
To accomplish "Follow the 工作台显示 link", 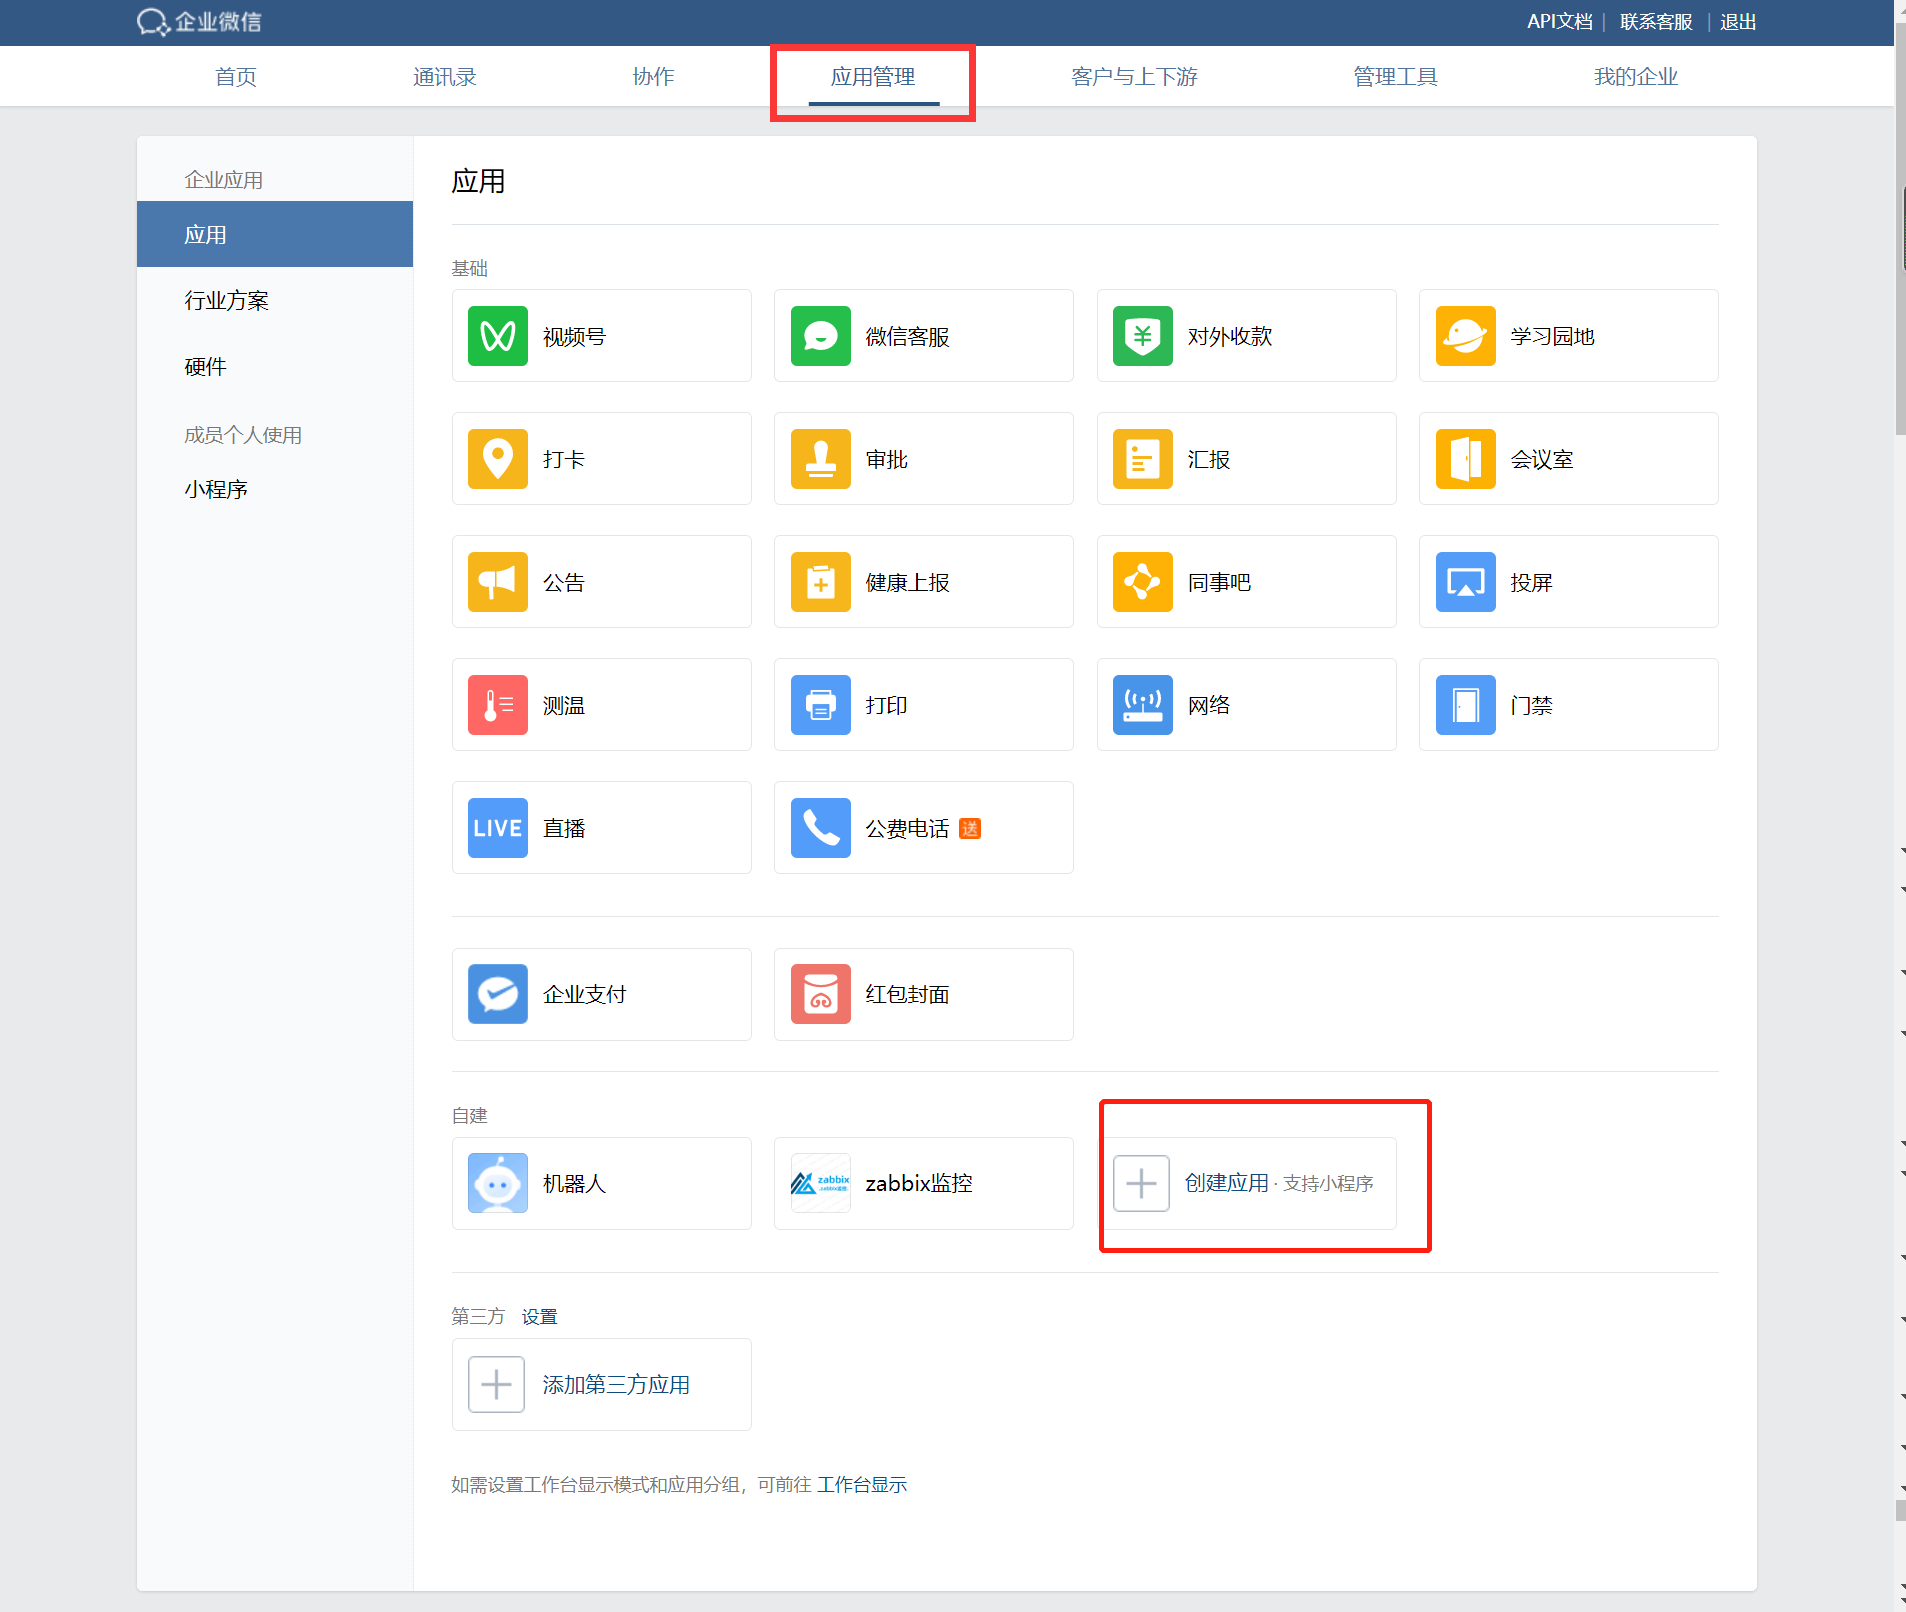I will [861, 1485].
